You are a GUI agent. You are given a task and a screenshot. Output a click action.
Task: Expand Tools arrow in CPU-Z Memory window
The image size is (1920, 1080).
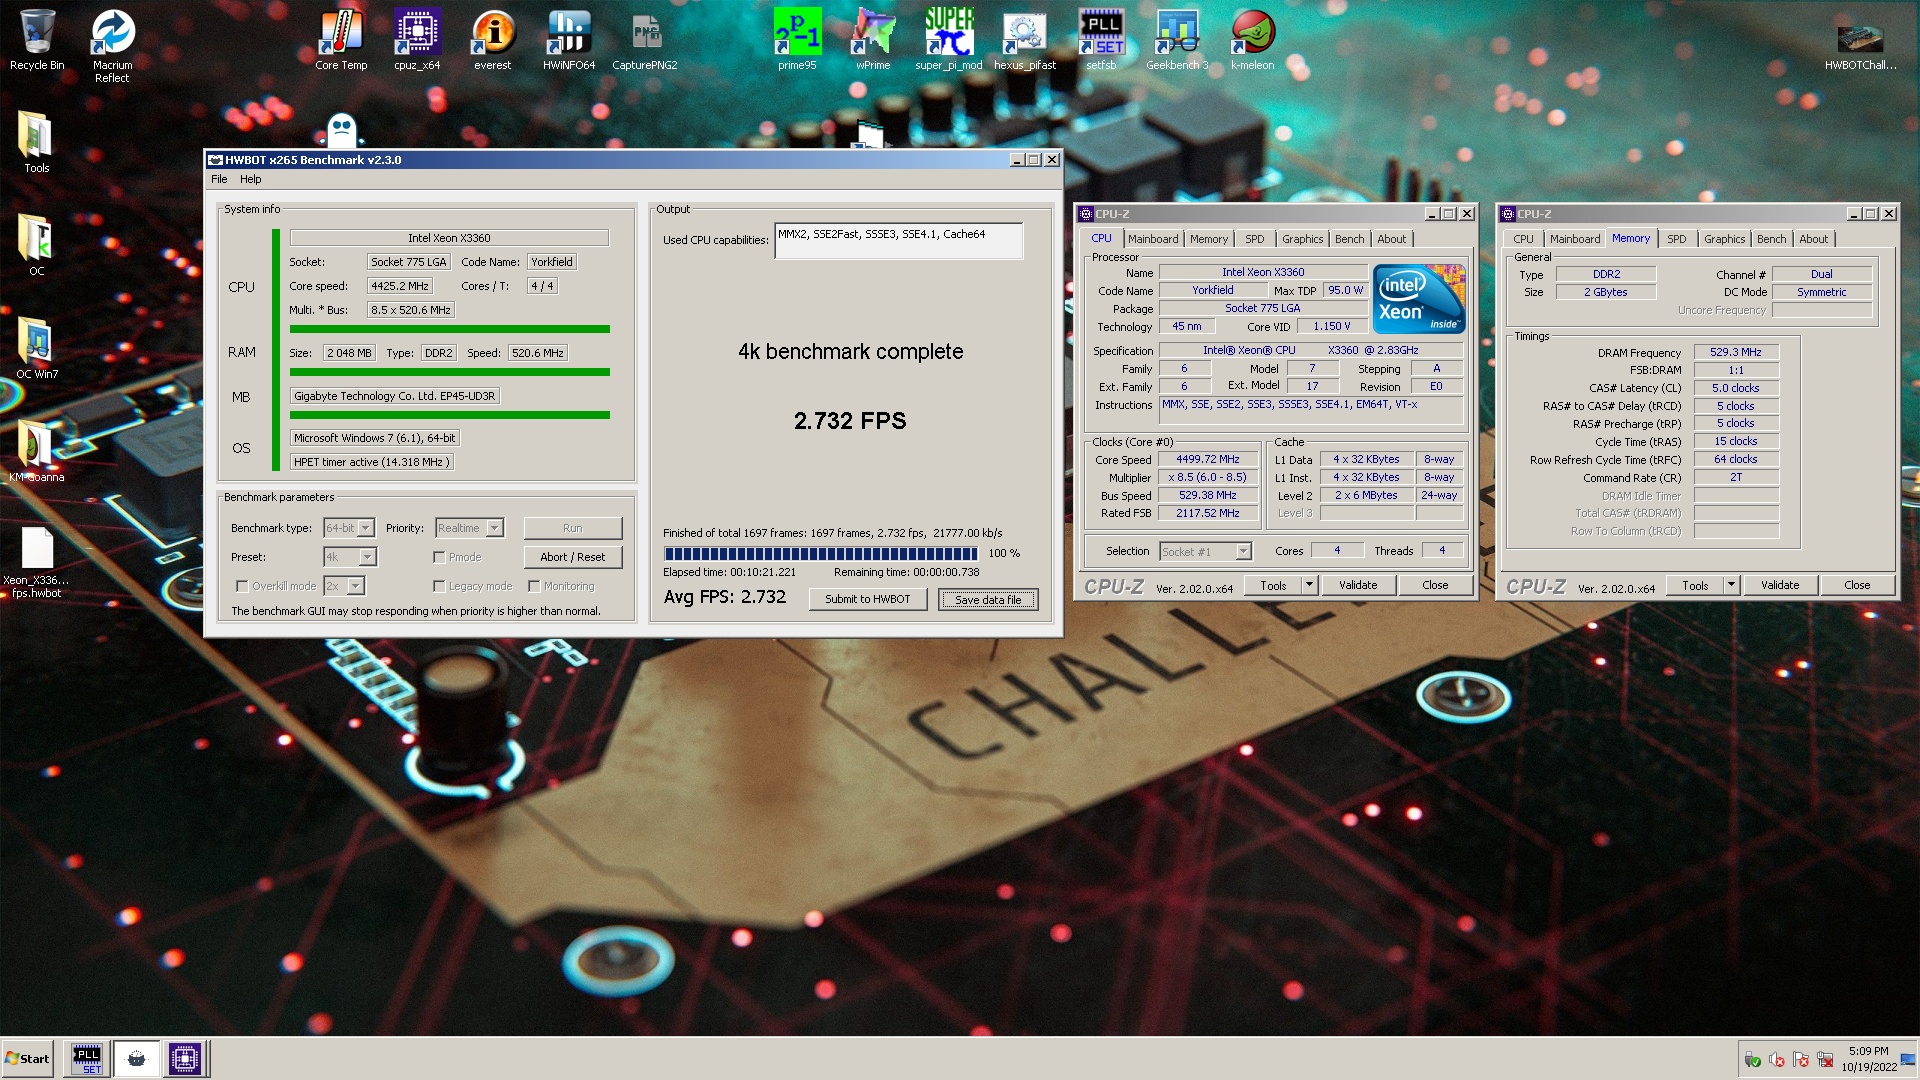tap(1731, 585)
